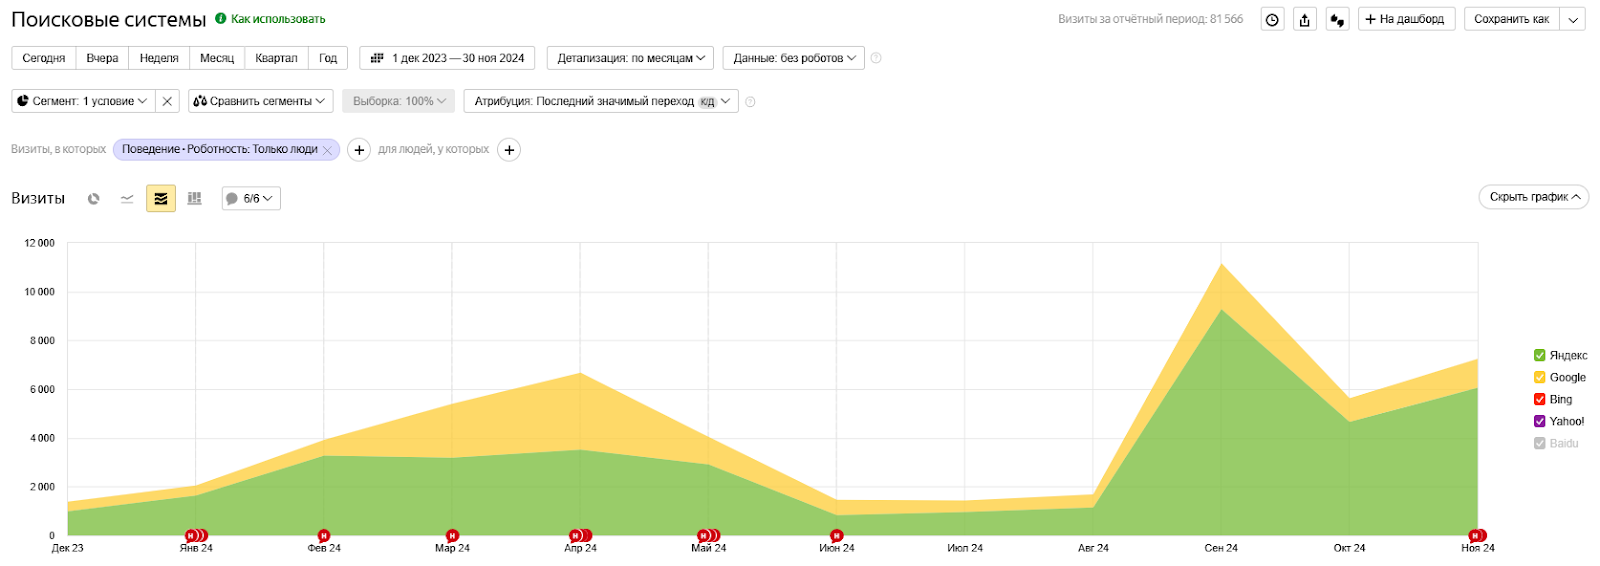Select the 'Квартал' period tab

[276, 58]
